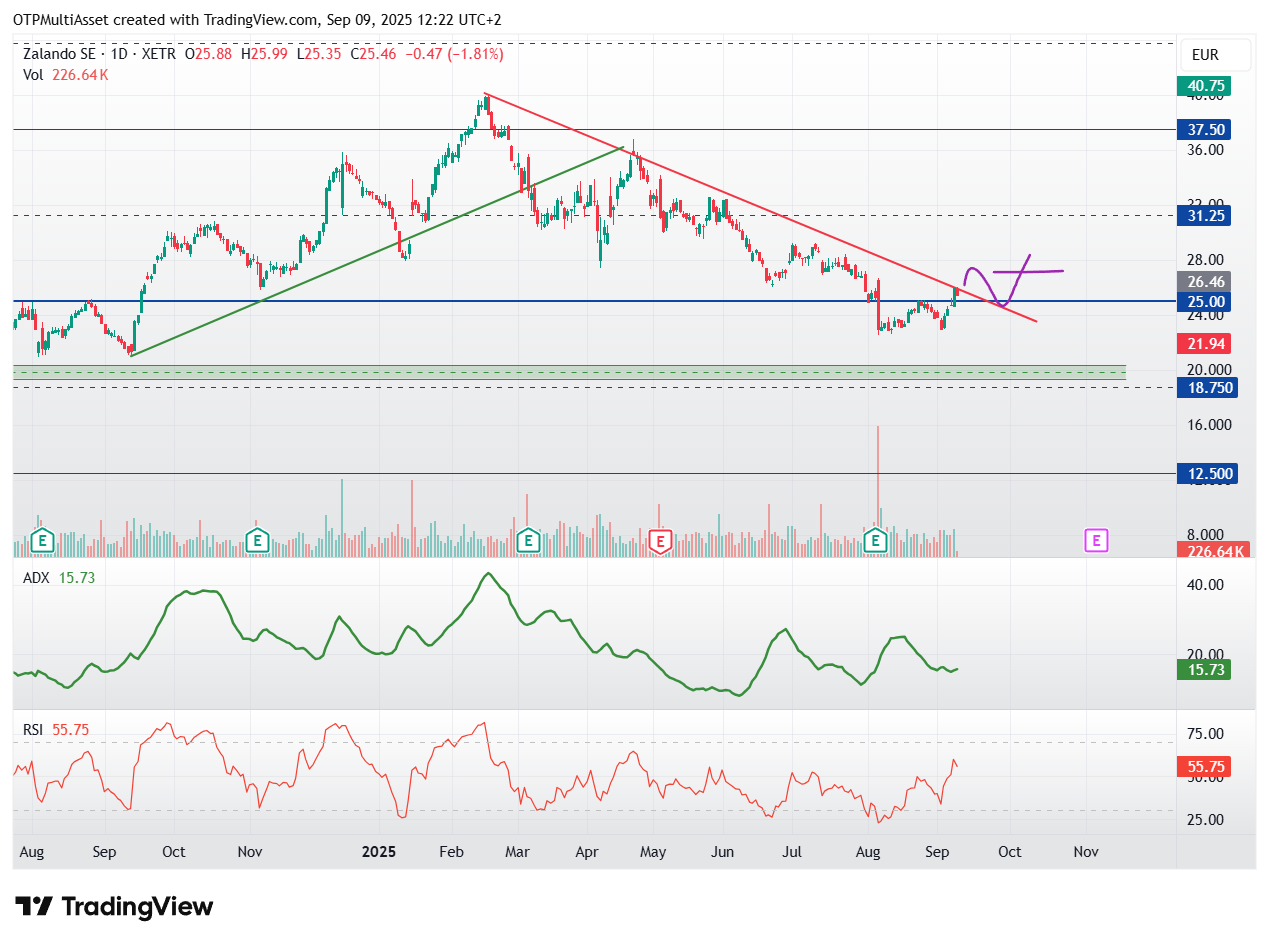Viewport: 1269px width, 944px height.
Task: Click the TradingView logo icon
Action: pyautogui.click(x=35, y=907)
